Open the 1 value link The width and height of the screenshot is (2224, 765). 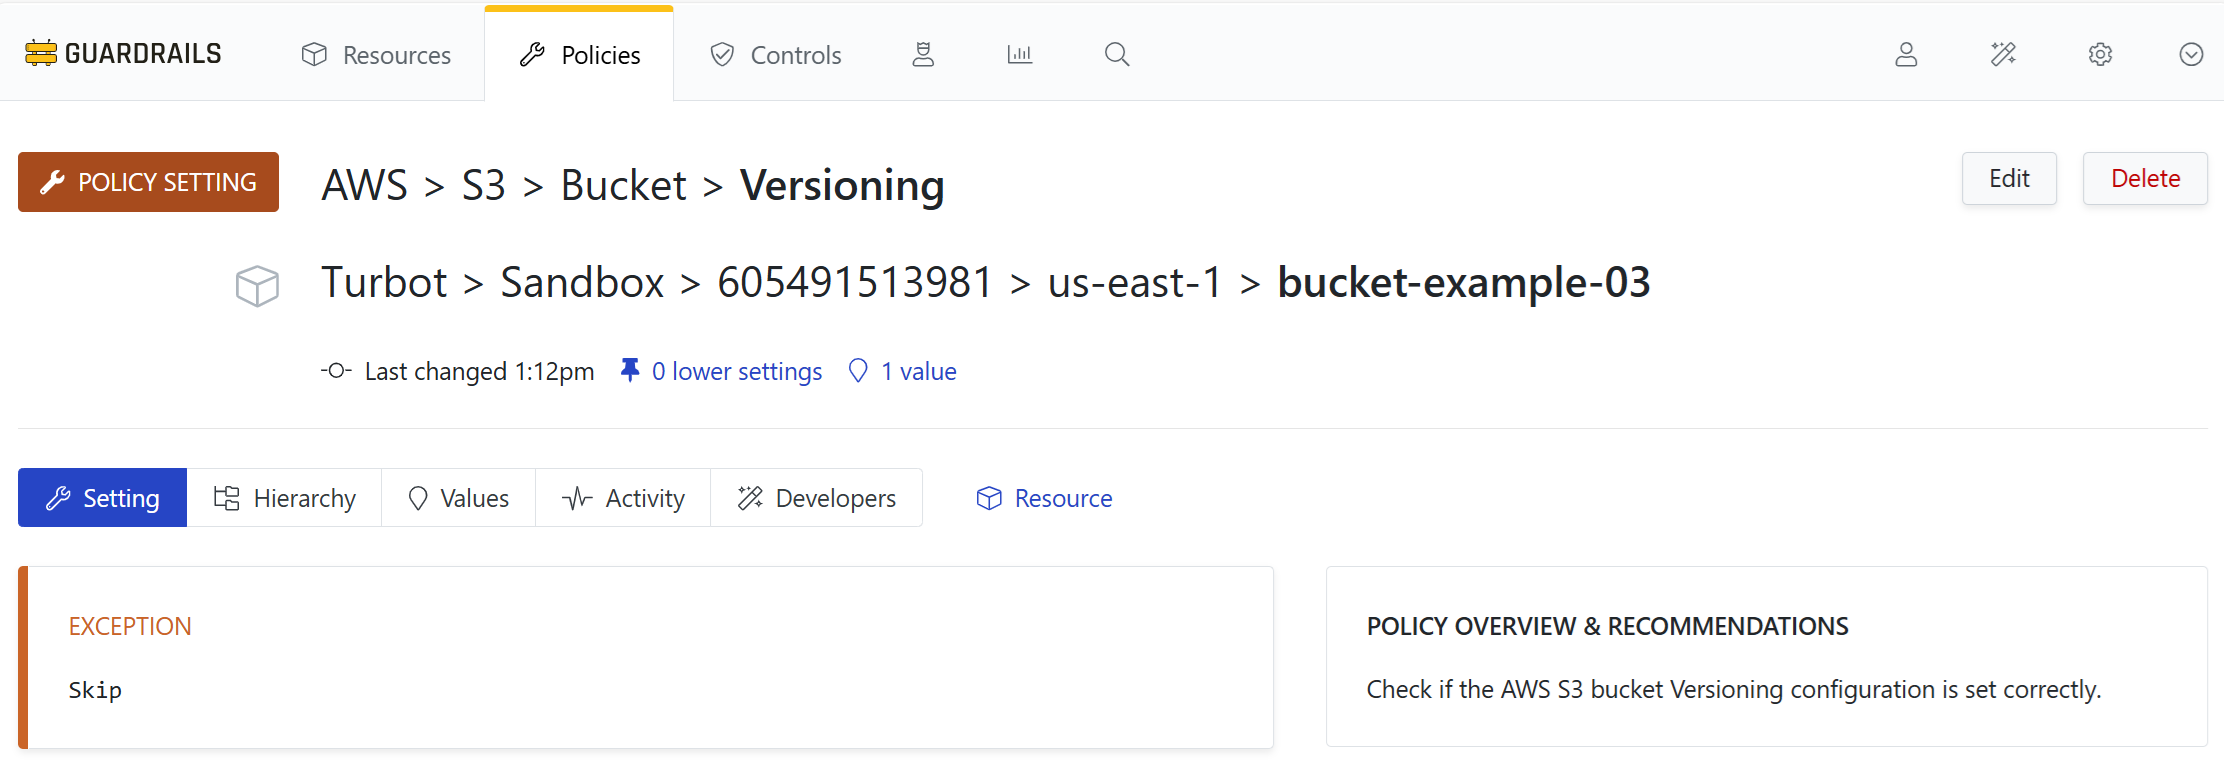click(x=918, y=372)
